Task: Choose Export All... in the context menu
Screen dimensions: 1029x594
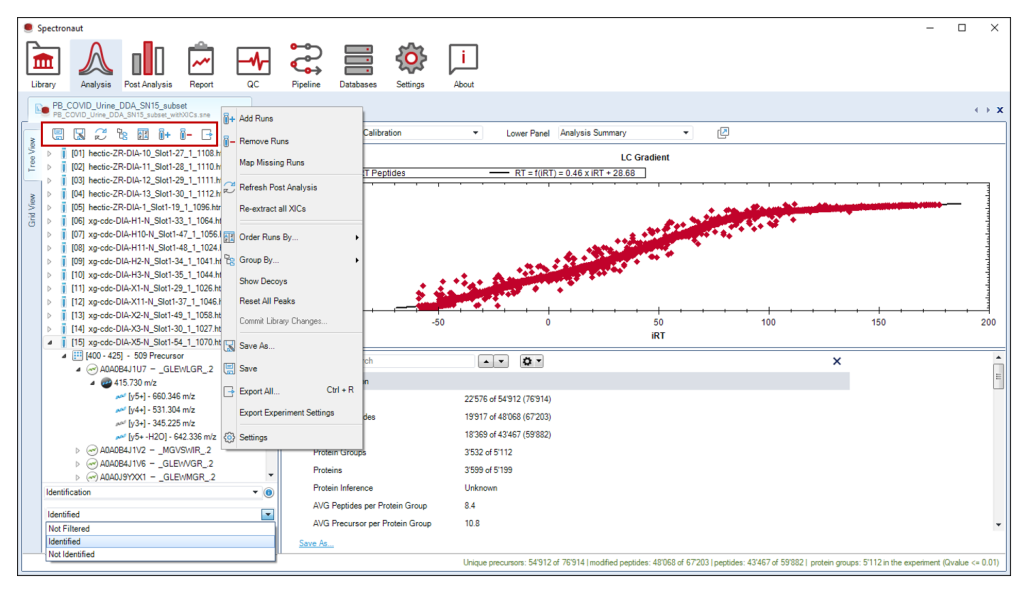Action: coord(292,391)
